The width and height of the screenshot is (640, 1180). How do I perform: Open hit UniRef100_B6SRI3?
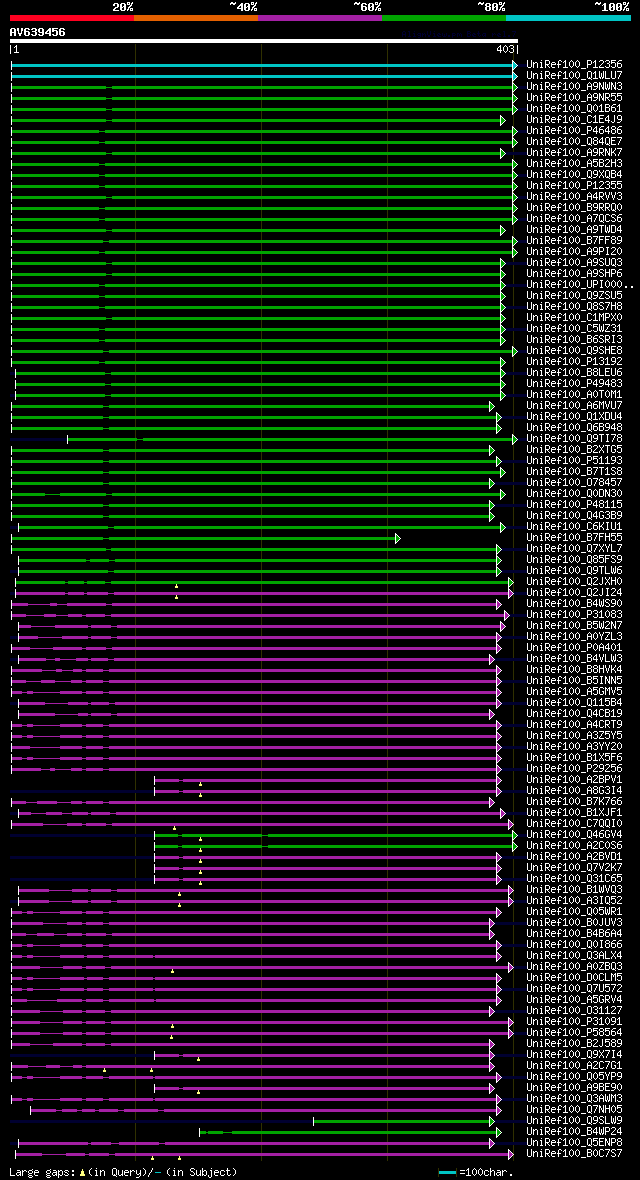click(x=574, y=339)
